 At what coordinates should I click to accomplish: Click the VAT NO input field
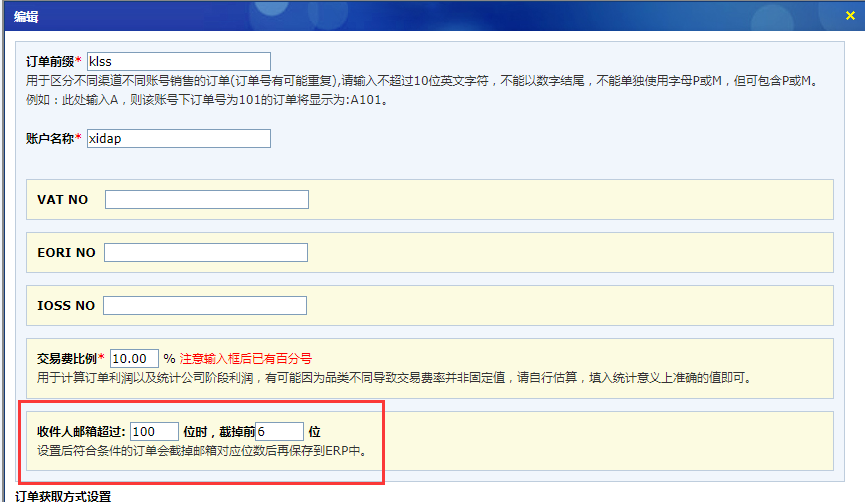point(207,199)
